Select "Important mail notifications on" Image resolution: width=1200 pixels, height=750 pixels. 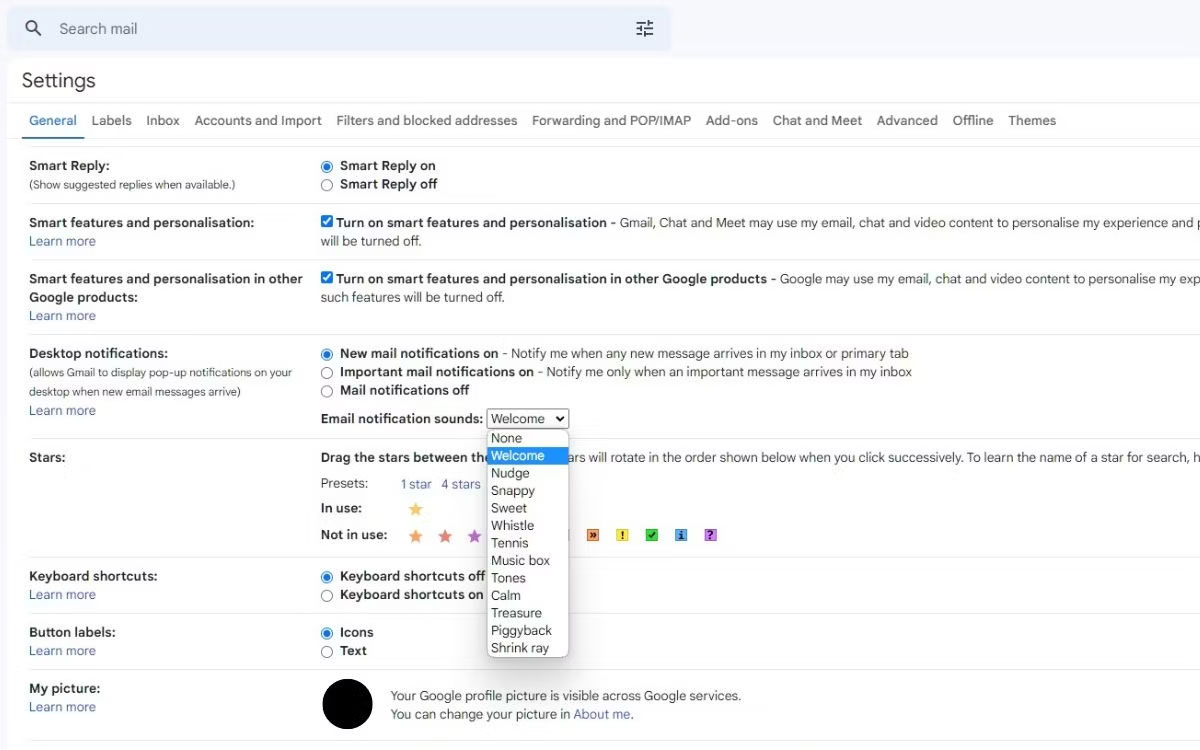(327, 372)
